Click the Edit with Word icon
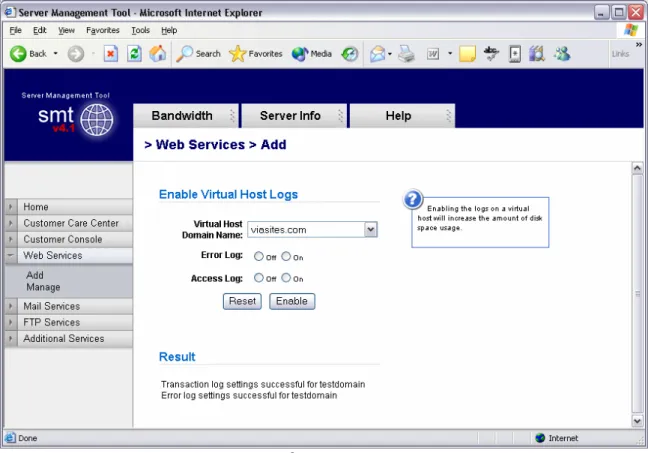The height and width of the screenshot is (453, 648). coord(433,54)
